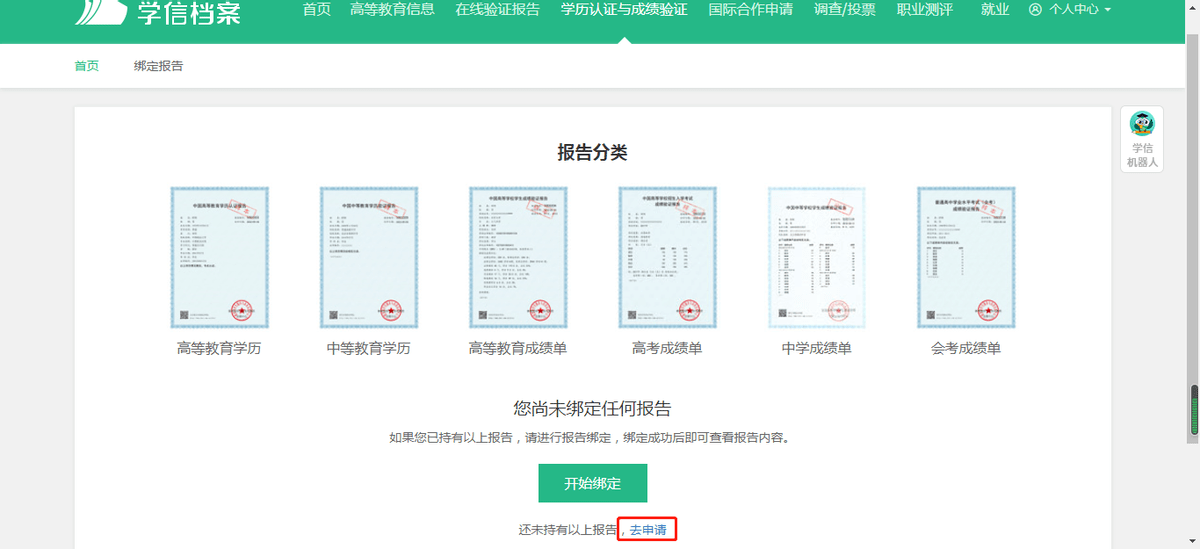The width and height of the screenshot is (1200, 549).
Task: Select 中等教育学历 report thumbnail
Action: (368, 257)
